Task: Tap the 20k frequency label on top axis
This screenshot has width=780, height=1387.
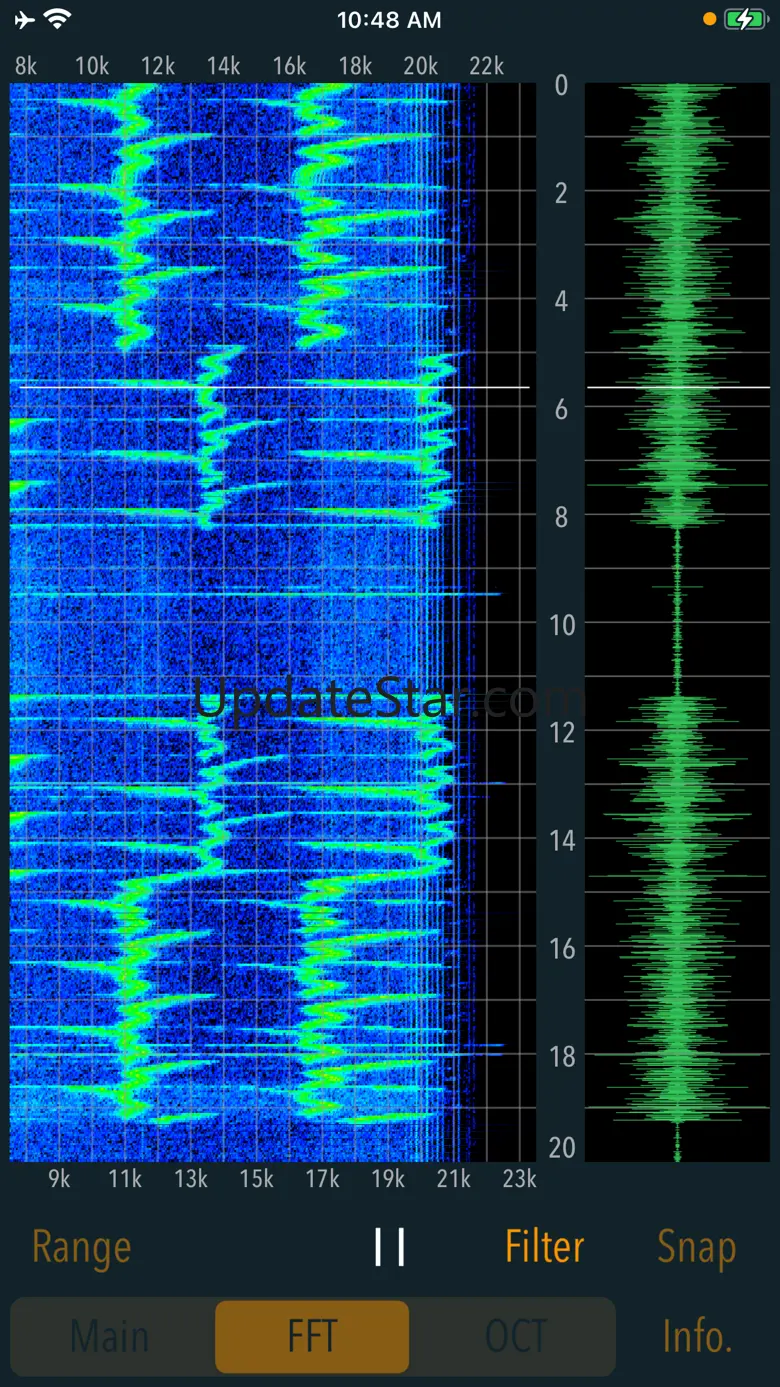Action: 421,66
